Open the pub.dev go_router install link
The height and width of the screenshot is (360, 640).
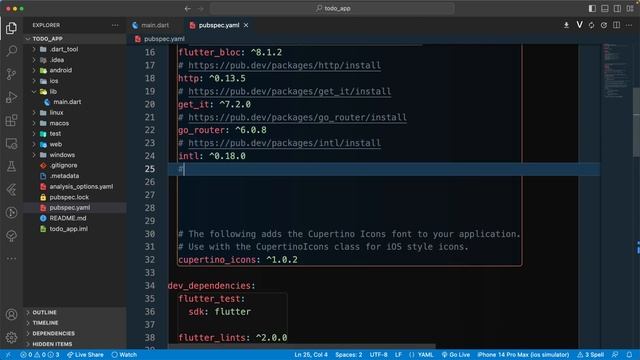[297, 117]
